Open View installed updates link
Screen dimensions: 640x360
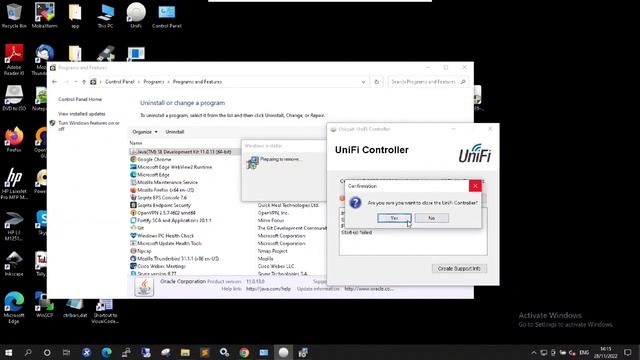pyautogui.click(x=82, y=114)
